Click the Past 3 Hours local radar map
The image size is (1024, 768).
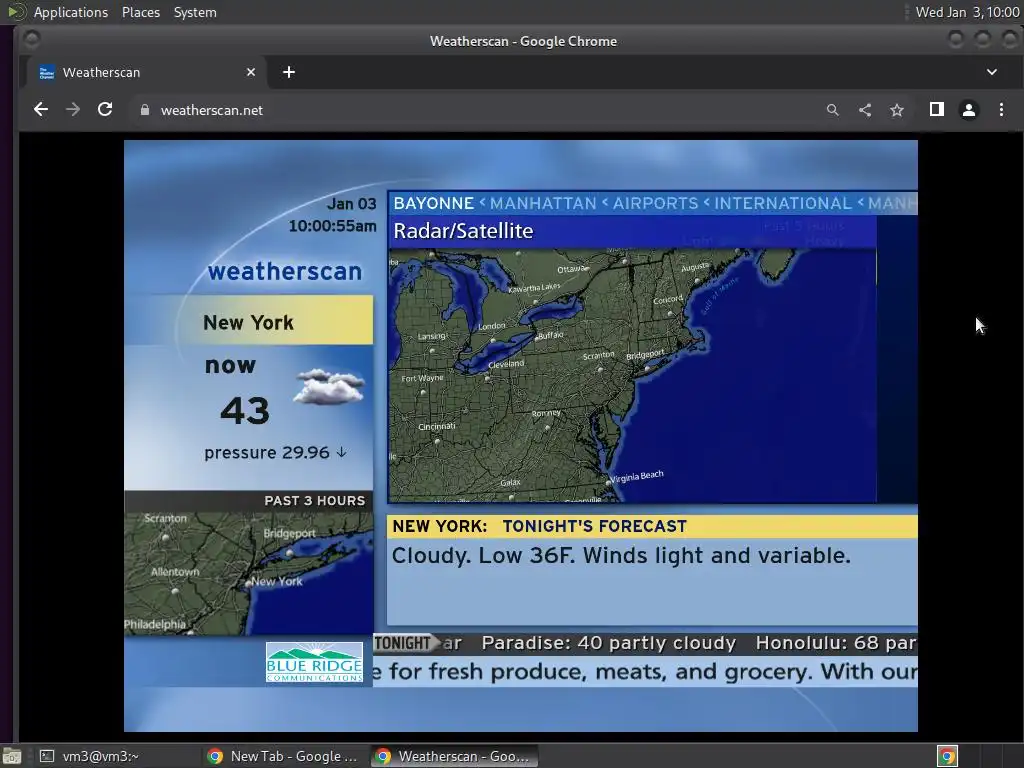point(249,573)
